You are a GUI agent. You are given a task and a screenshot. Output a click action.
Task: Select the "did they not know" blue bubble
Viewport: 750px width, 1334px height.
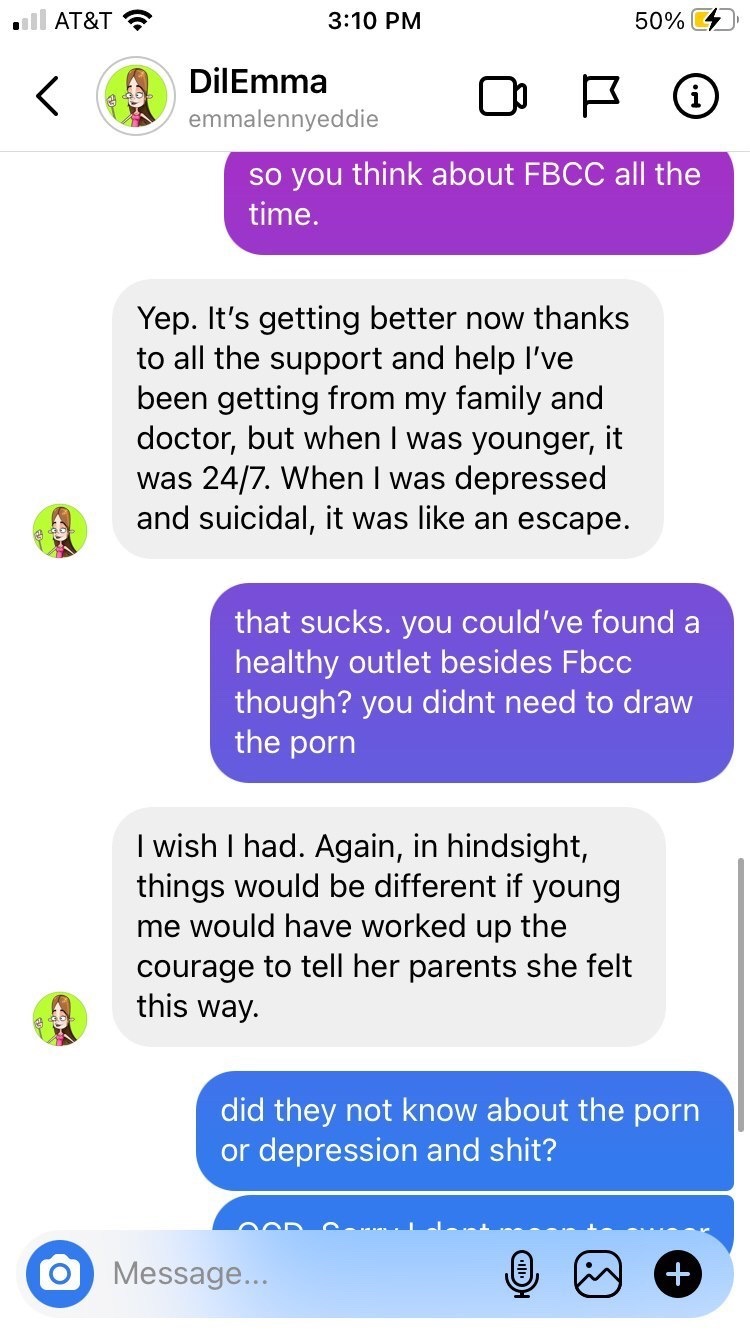click(x=465, y=1131)
